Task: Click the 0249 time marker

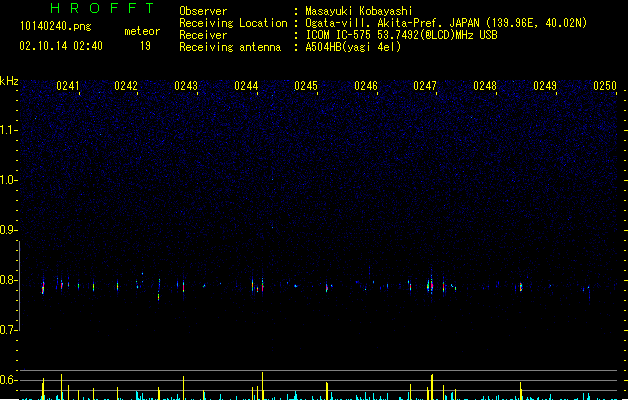Action: pyautogui.click(x=545, y=86)
